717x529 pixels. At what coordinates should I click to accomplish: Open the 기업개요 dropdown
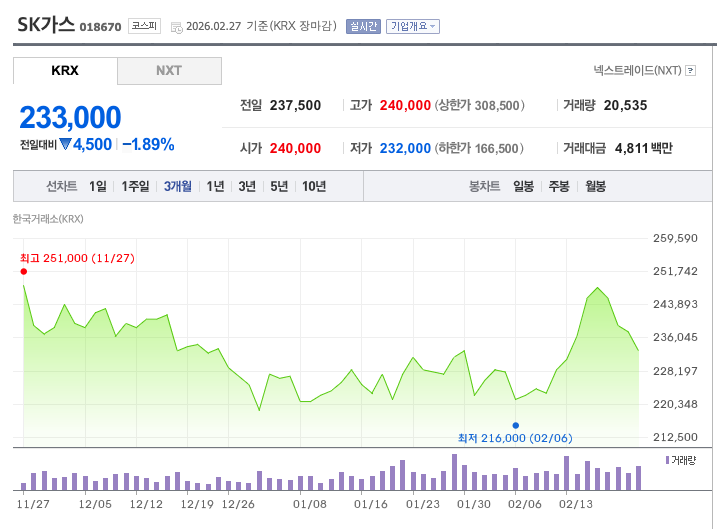(413, 27)
